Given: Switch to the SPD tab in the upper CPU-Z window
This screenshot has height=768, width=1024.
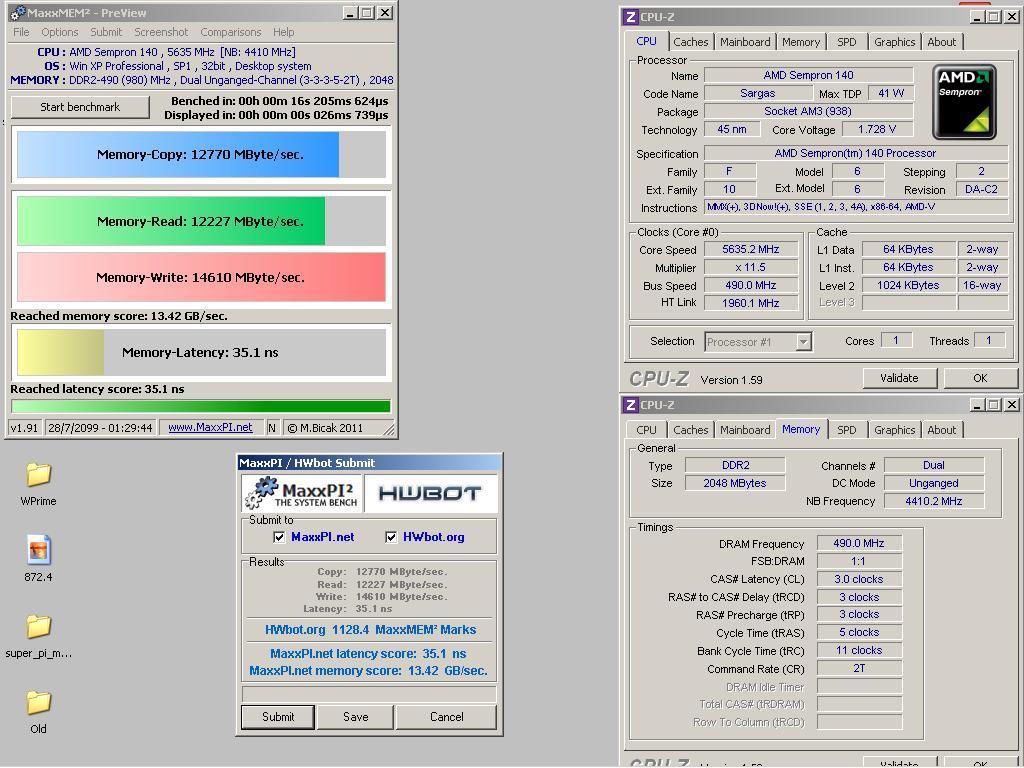Looking at the screenshot, I should (846, 42).
